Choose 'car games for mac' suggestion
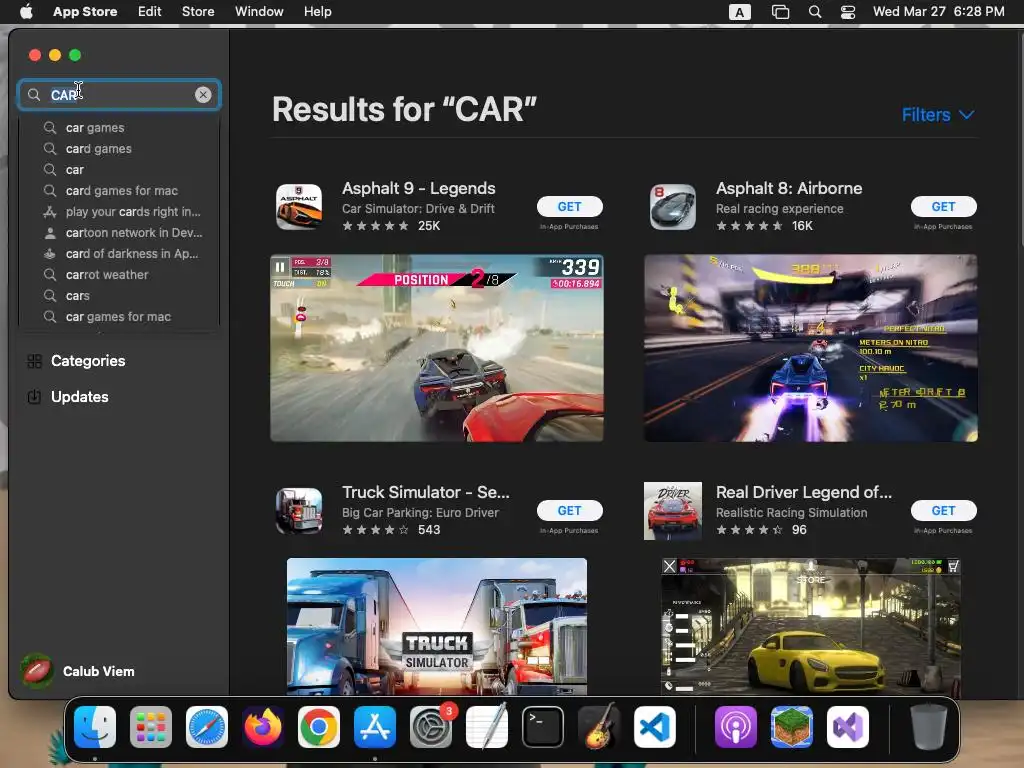1024x768 pixels. [x=118, y=317]
